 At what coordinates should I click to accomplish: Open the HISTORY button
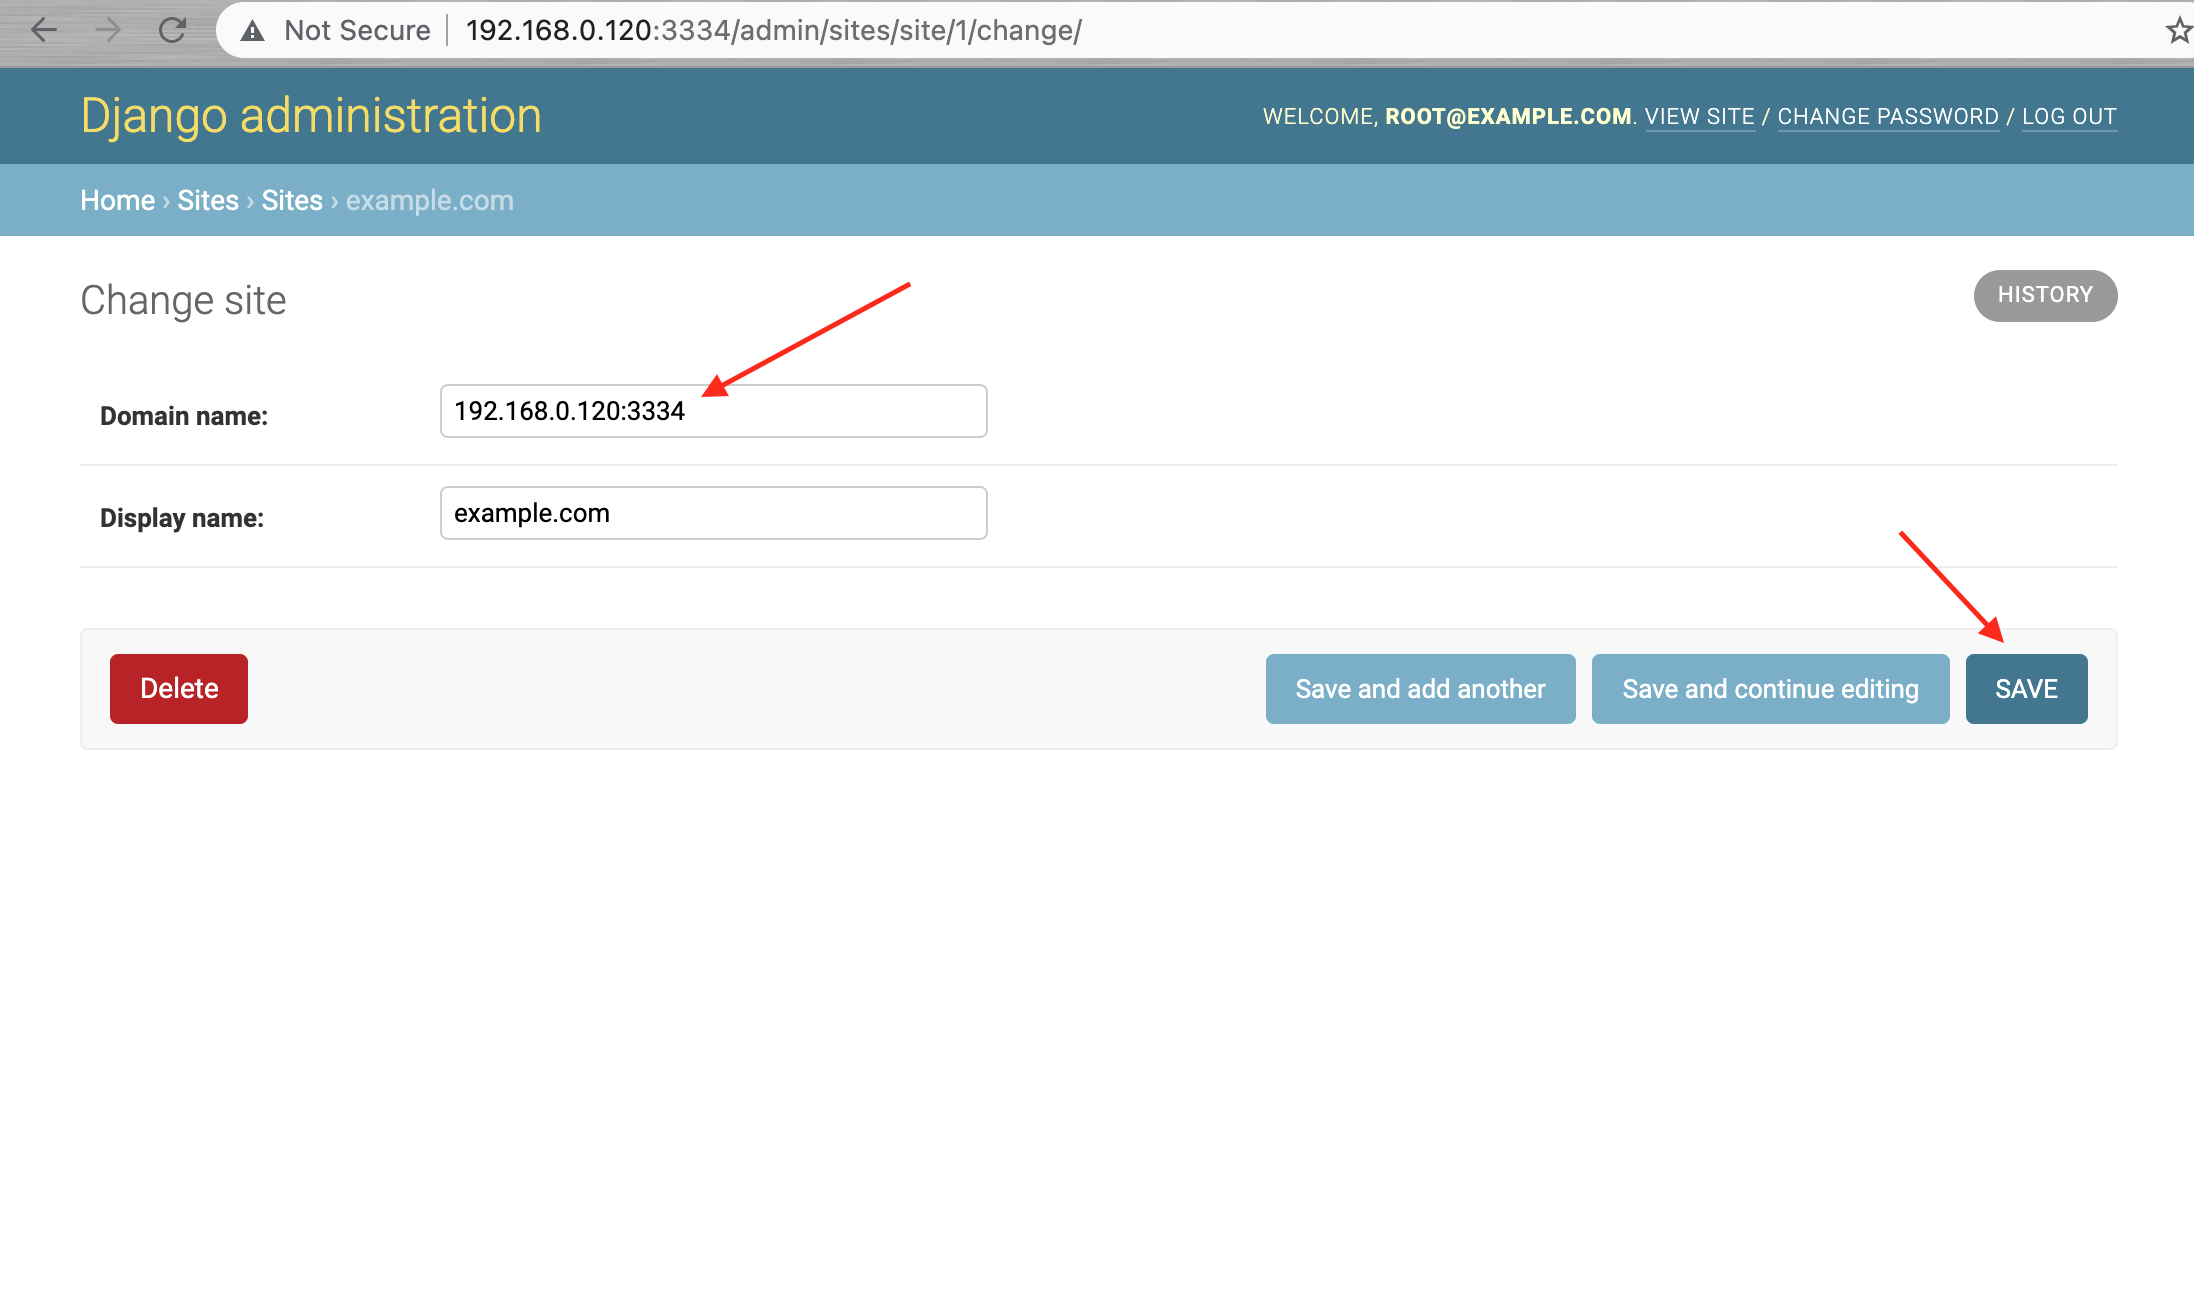click(2045, 295)
